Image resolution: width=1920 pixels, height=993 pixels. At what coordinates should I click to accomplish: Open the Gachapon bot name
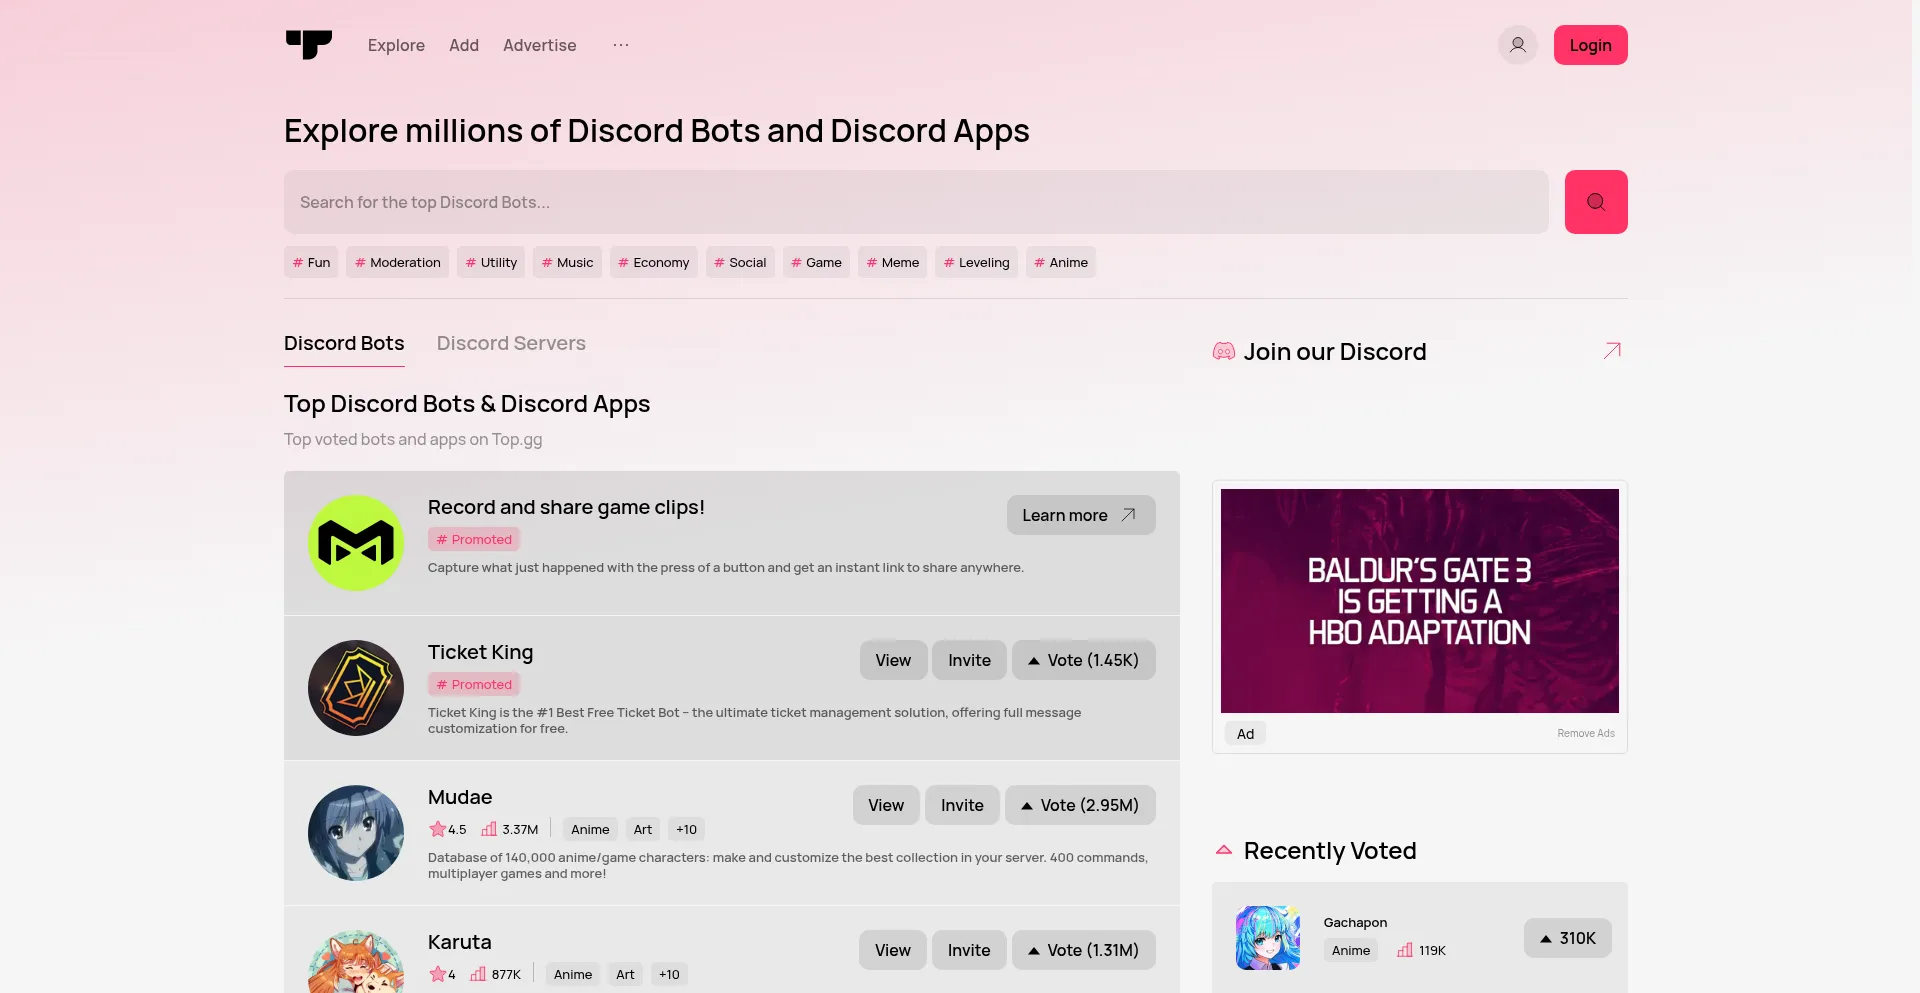(1355, 922)
